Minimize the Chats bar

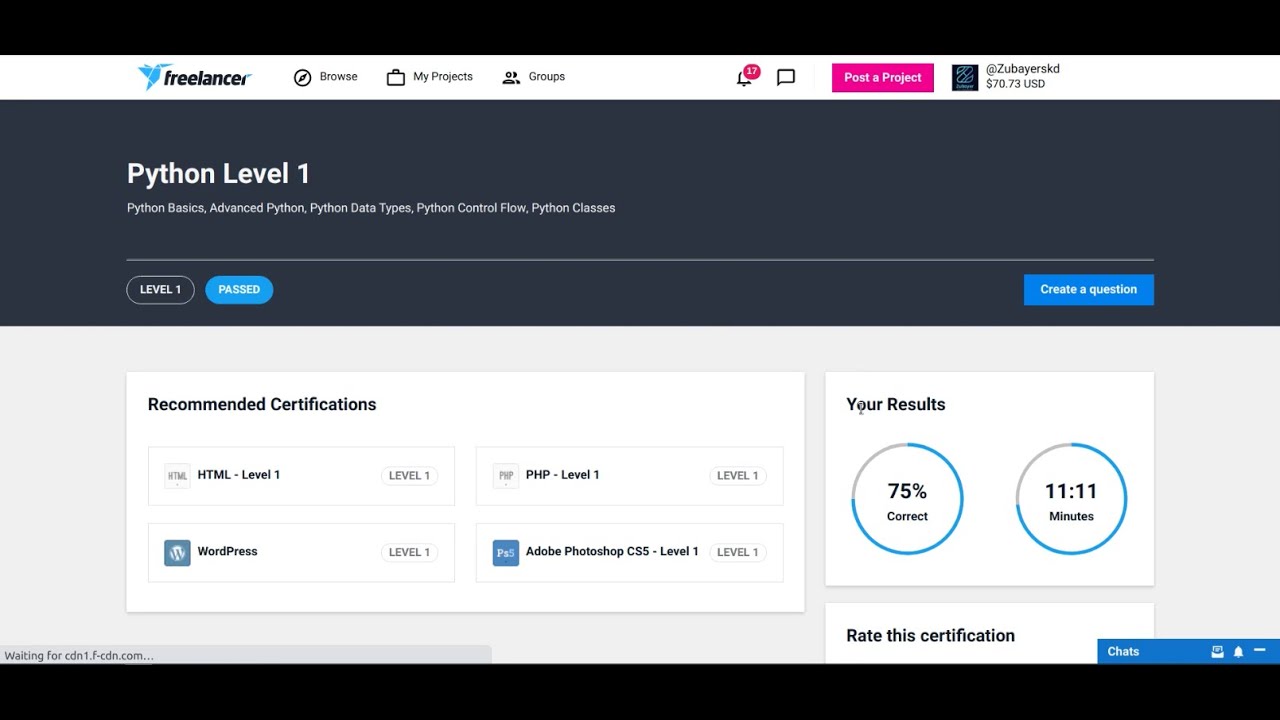coord(1259,651)
